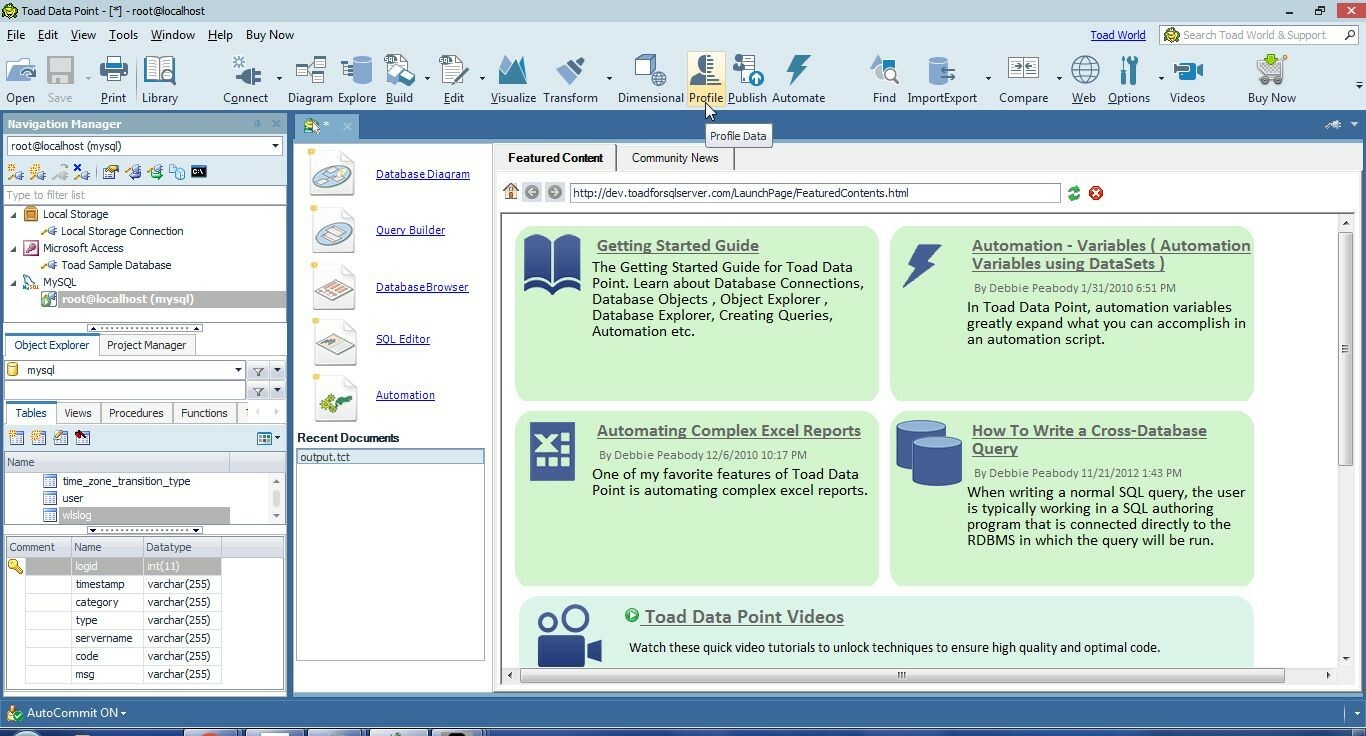Open the Getting Started Guide link
Screen dimensions: 1366x736
[677, 245]
